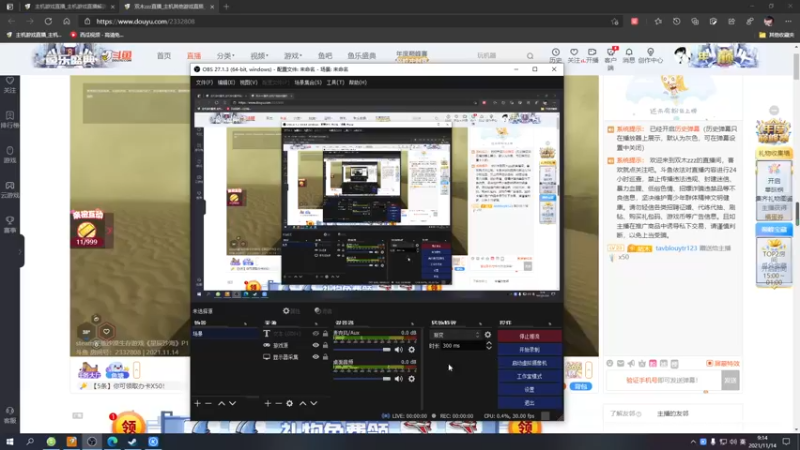Click the browser back arrow
Image resolution: width=800 pixels, height=450 pixels.
point(11,21)
